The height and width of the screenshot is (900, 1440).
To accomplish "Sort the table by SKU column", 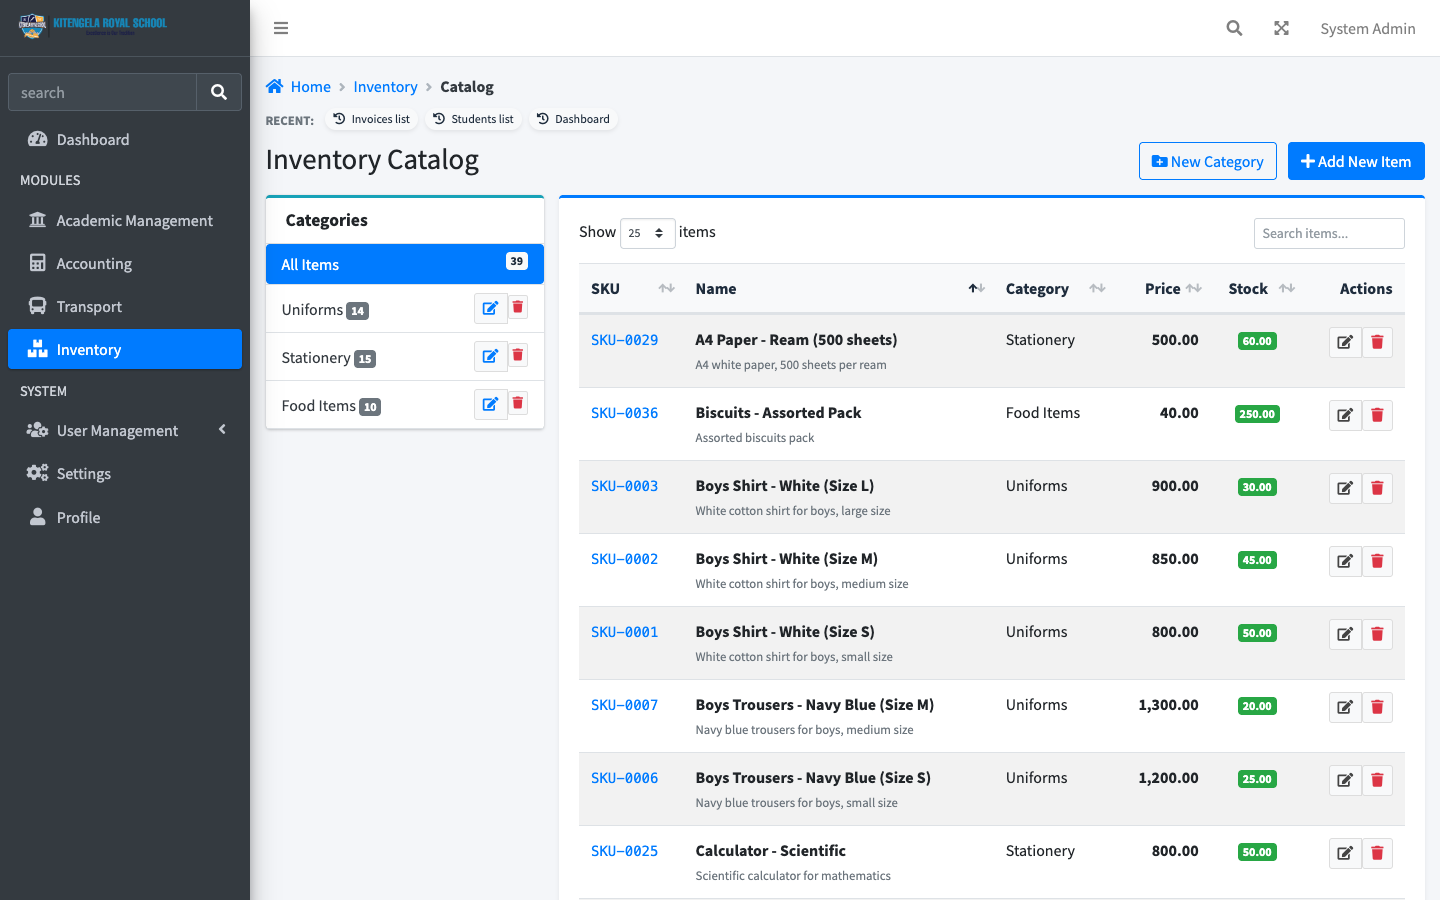I will (633, 288).
